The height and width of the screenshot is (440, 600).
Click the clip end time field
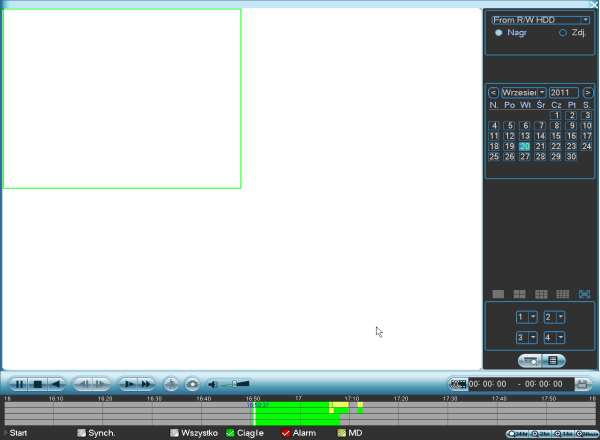[543, 384]
